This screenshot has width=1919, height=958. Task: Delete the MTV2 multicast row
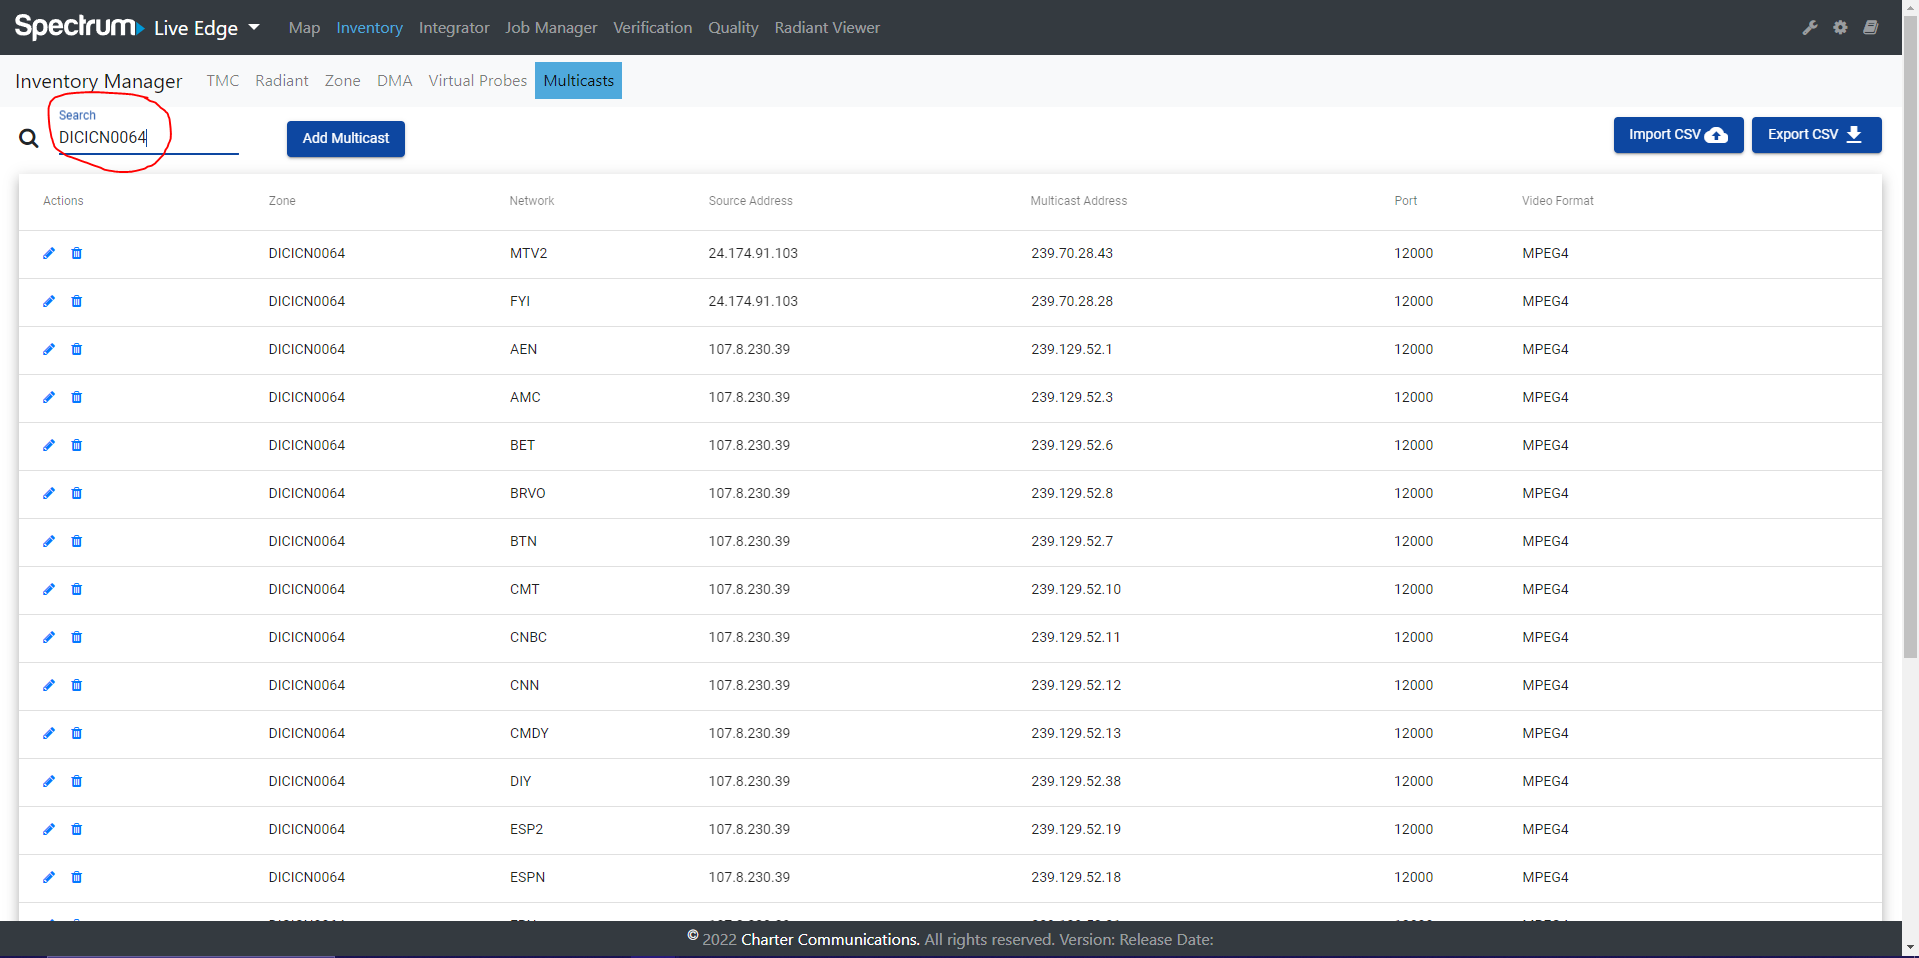77,253
